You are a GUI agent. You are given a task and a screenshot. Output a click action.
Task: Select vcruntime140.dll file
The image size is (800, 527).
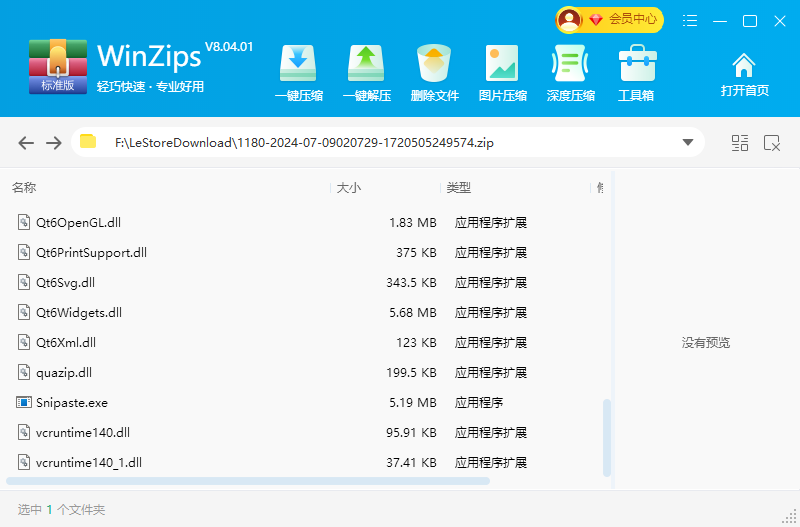click(x=308, y=433)
